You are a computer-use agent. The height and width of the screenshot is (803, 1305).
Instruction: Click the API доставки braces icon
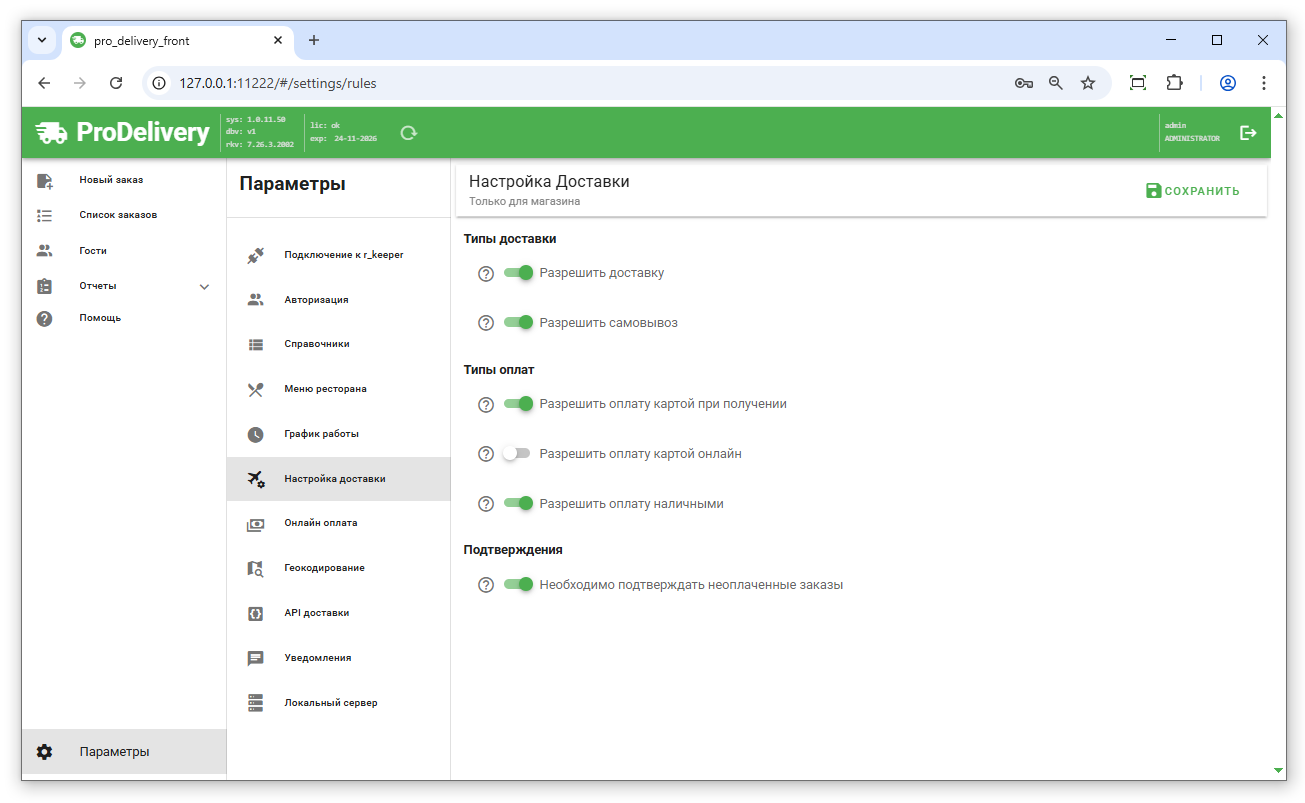pyautogui.click(x=255, y=613)
